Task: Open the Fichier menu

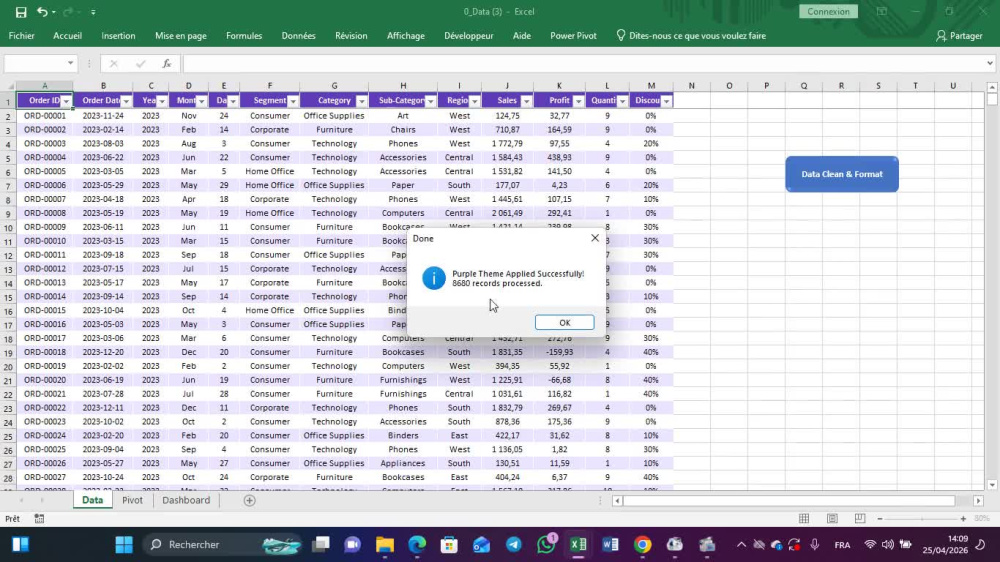Action: (22, 36)
